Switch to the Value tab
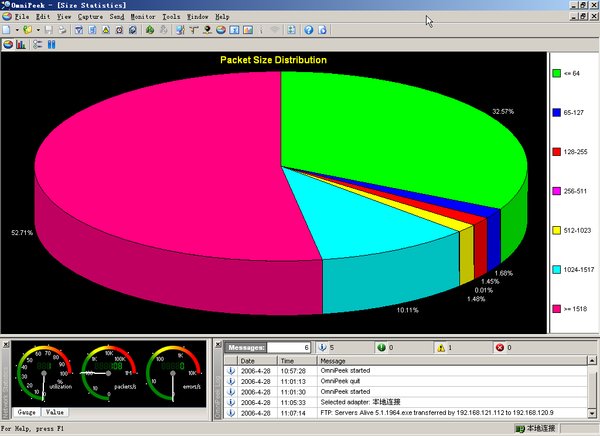This screenshot has height=436, width=600. (55, 412)
